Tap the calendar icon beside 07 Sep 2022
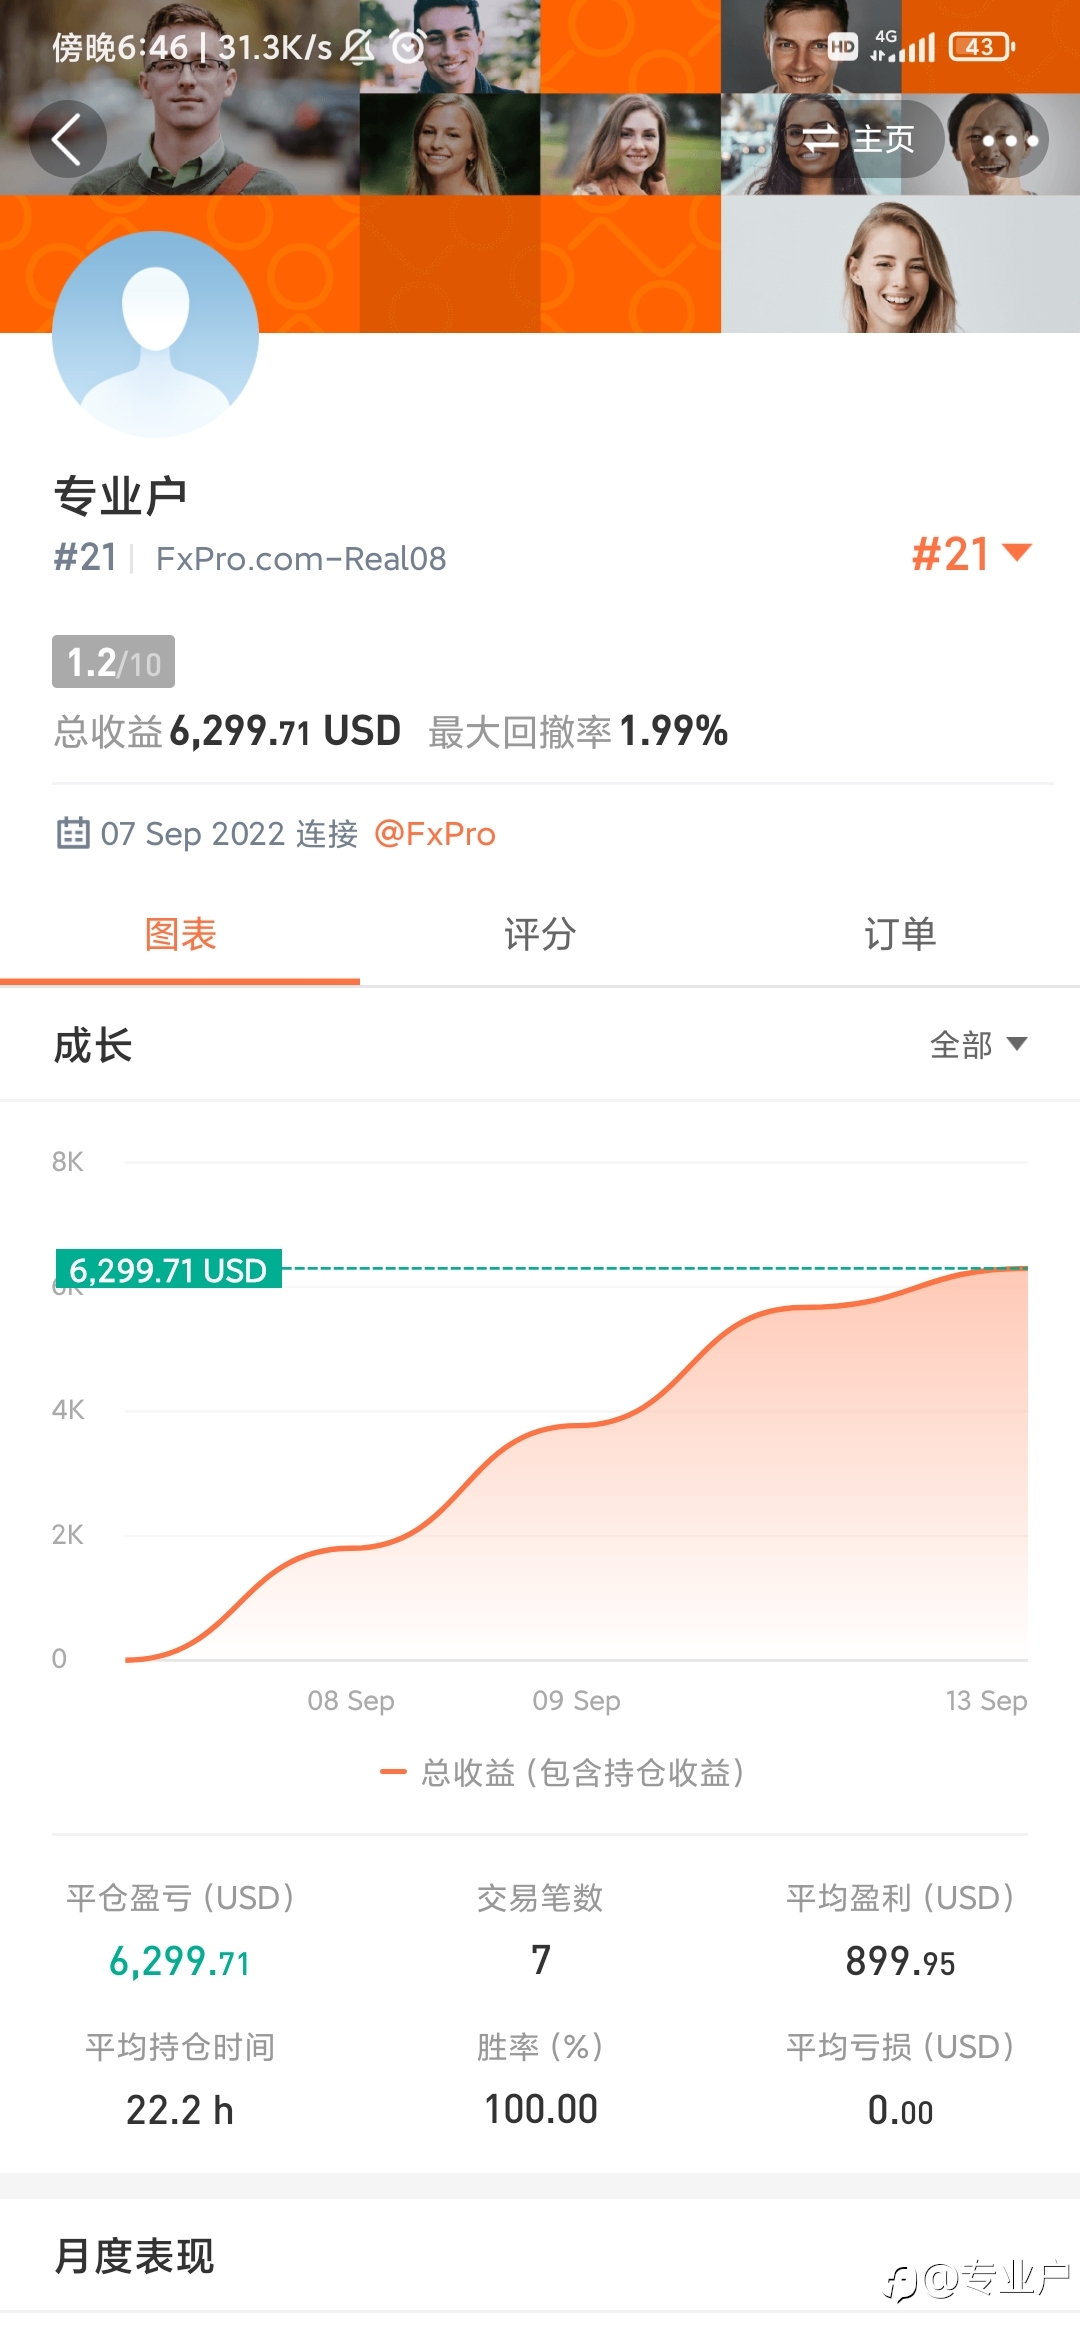The image size is (1080, 2340). coord(73,832)
